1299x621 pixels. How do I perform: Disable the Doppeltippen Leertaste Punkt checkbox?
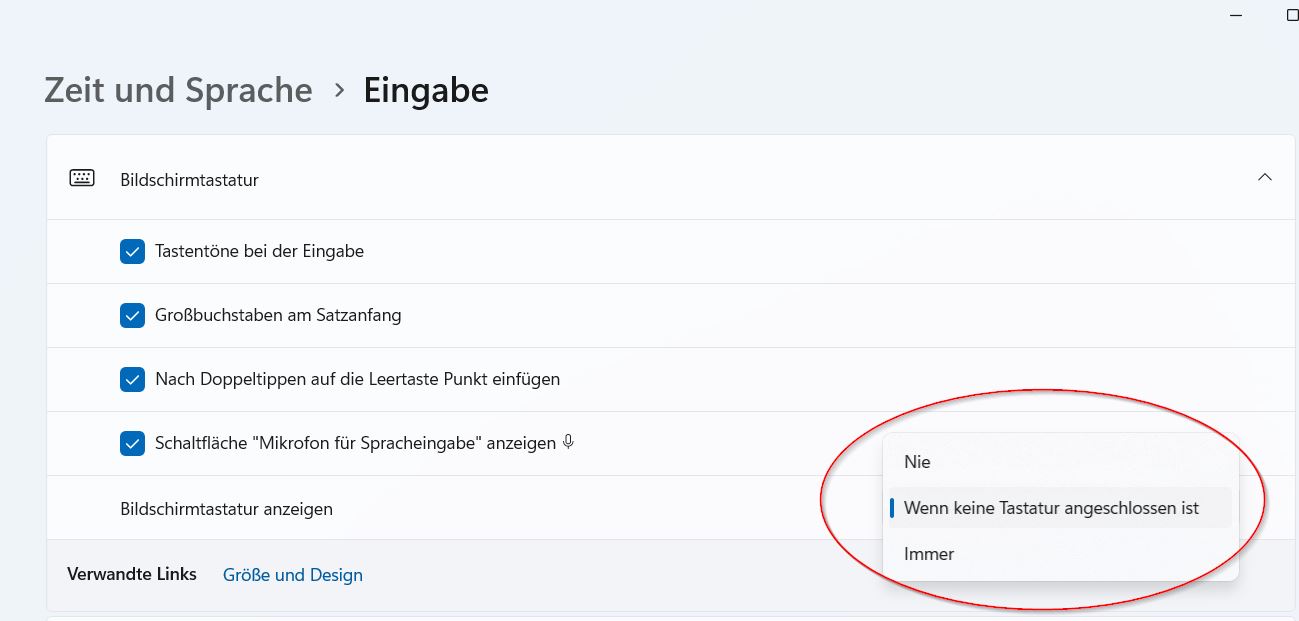[132, 379]
